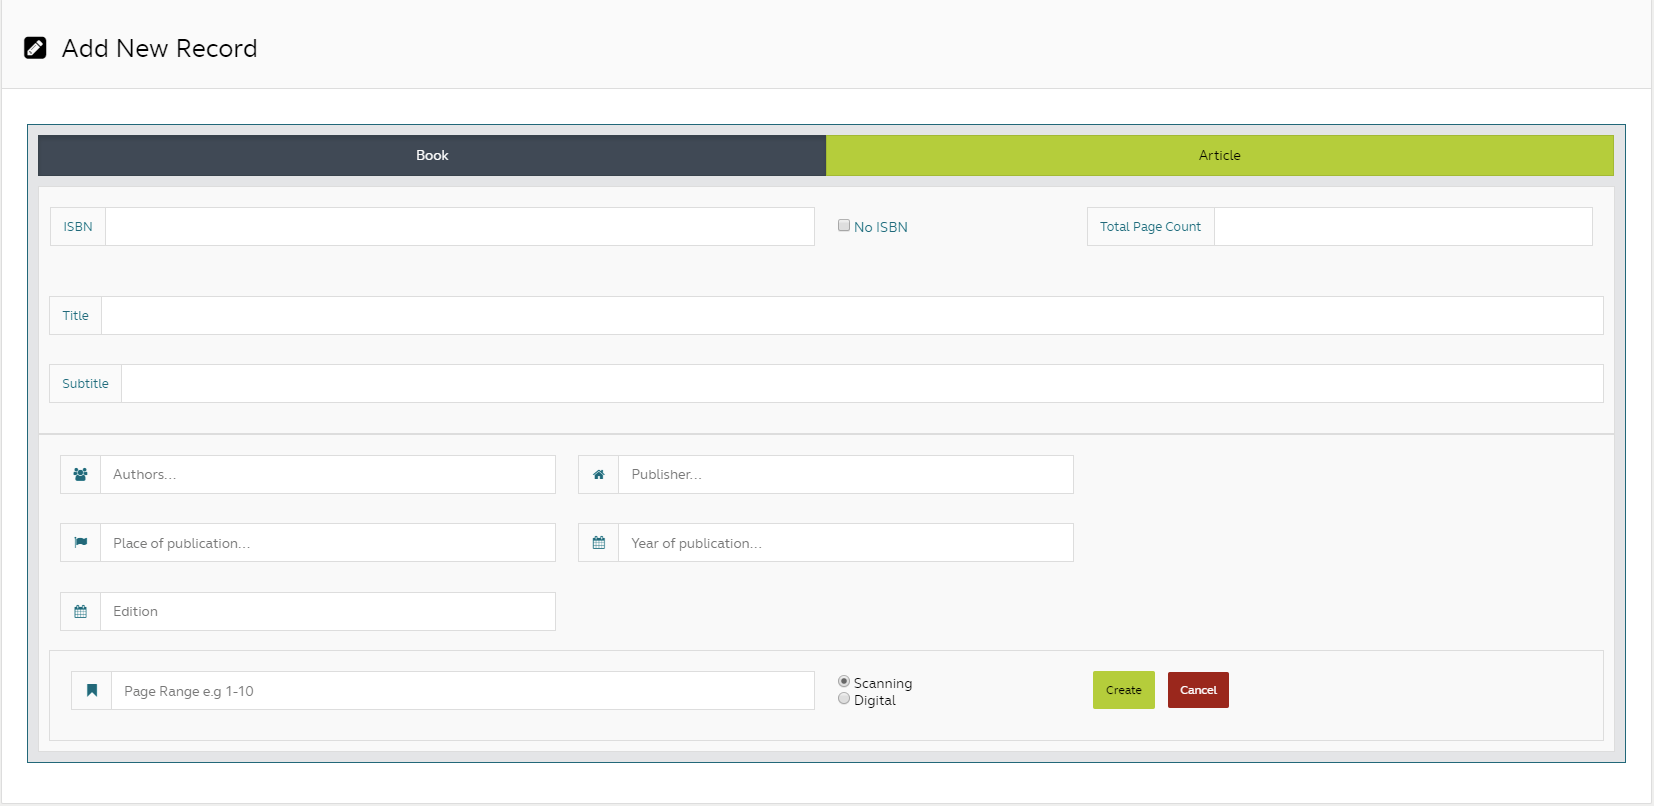This screenshot has height=806, width=1654.
Task: Focus the Subtitle input field
Action: [861, 384]
